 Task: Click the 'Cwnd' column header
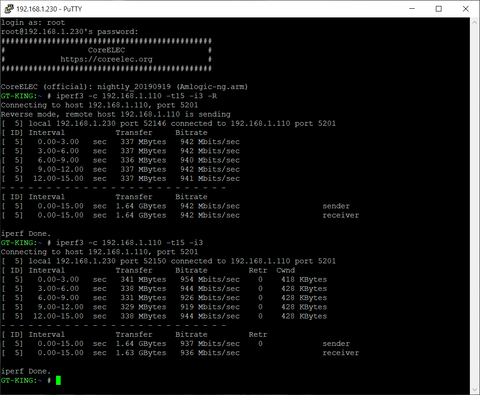tap(285, 270)
